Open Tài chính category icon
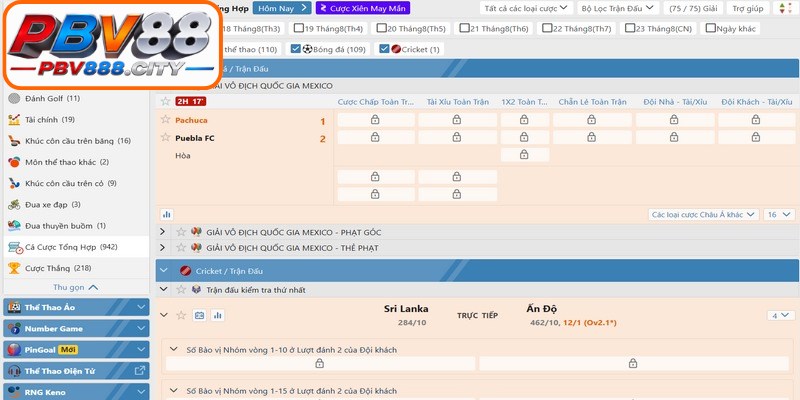The height and width of the screenshot is (400, 800). click(x=14, y=120)
